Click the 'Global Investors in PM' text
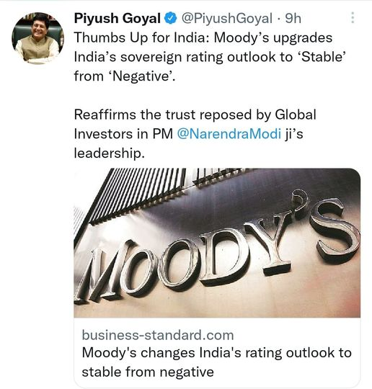Viewport: 372px width, 389px height. pyautogui.click(x=195, y=124)
